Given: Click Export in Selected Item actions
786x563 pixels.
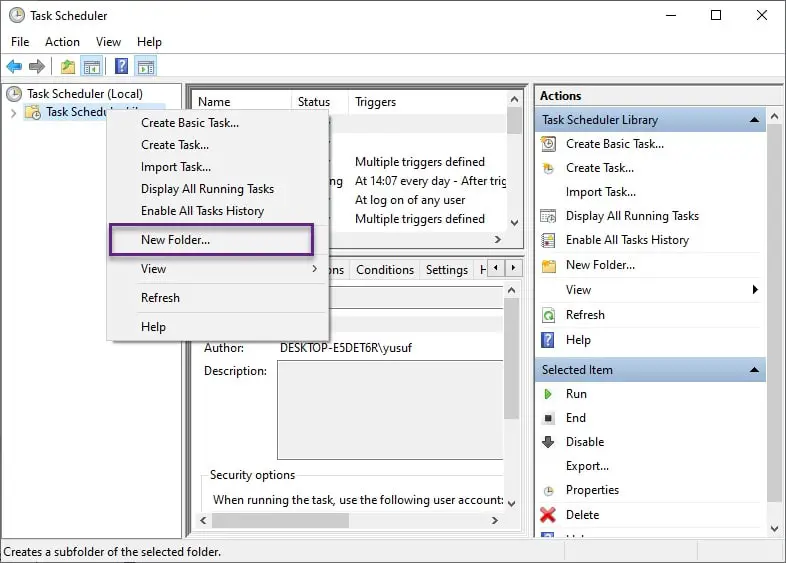Looking at the screenshot, I should point(587,466).
